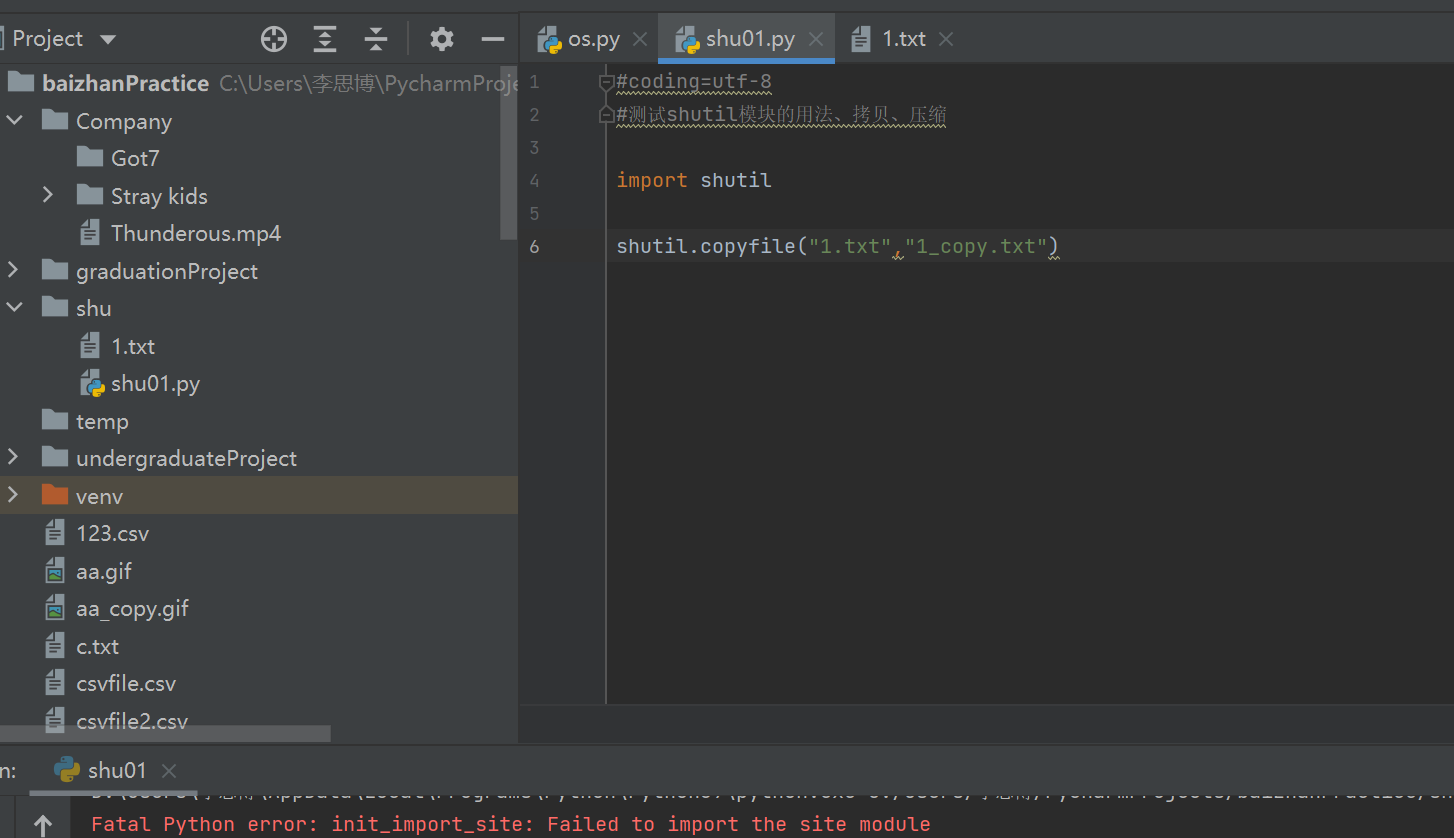Image resolution: width=1454 pixels, height=838 pixels.
Task: Expand the undergraduateProject folder
Action: point(13,458)
